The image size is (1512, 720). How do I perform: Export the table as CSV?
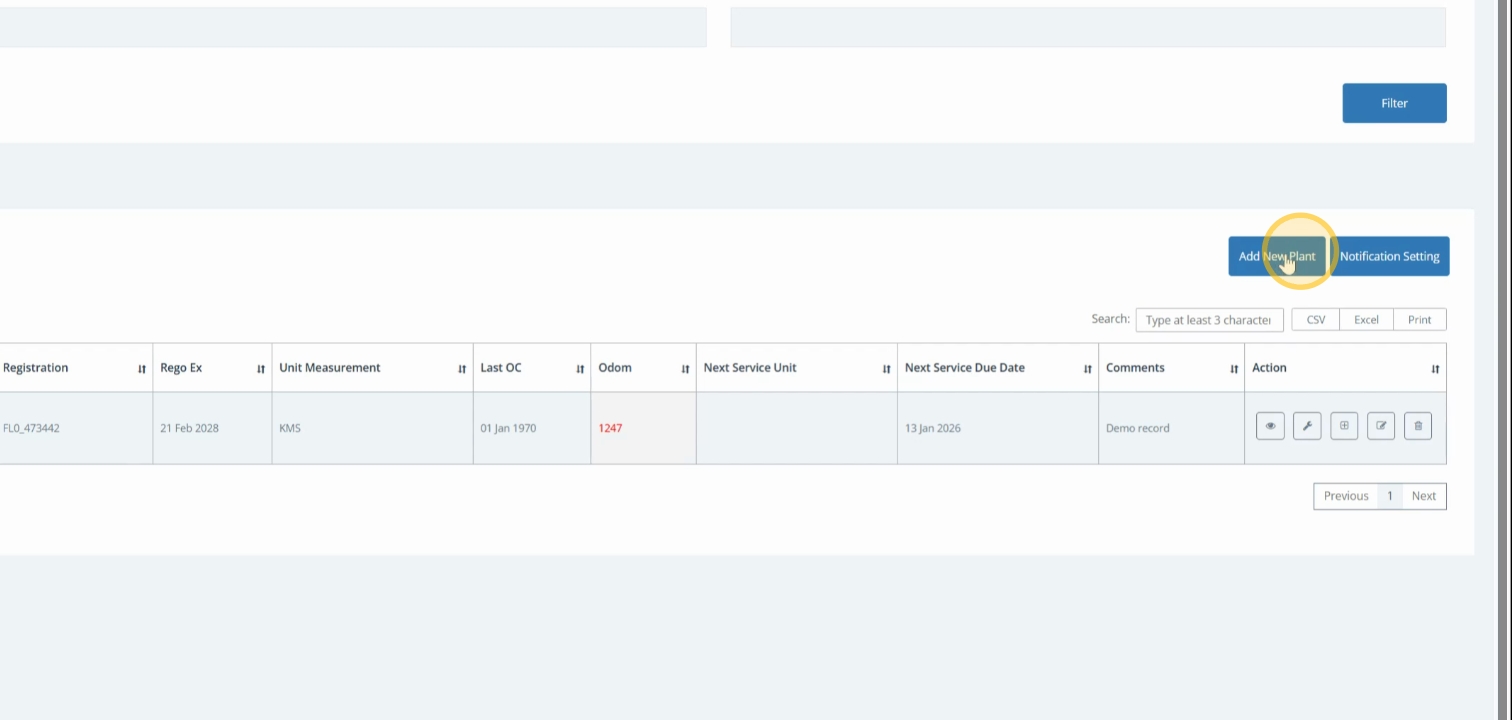1316,320
